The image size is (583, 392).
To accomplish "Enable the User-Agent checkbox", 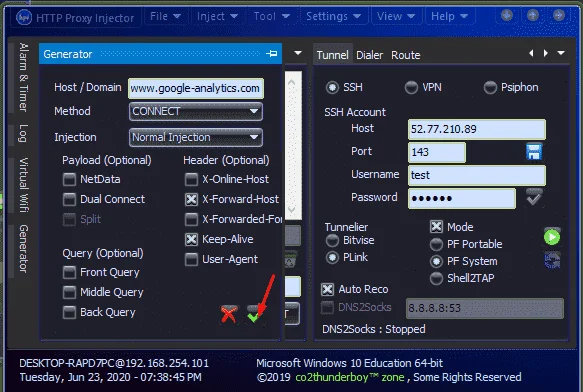I will click(191, 259).
